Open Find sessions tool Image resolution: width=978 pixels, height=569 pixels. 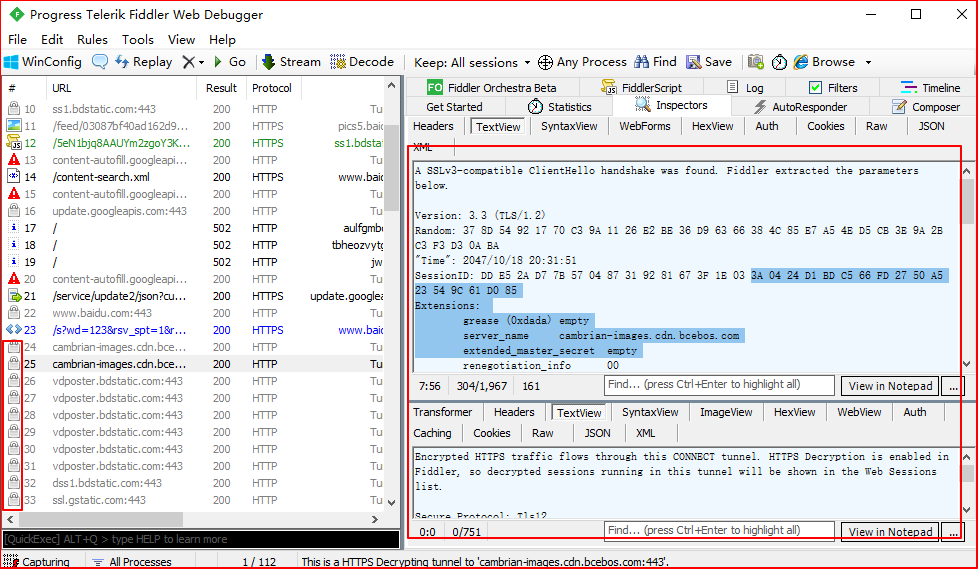[656, 62]
